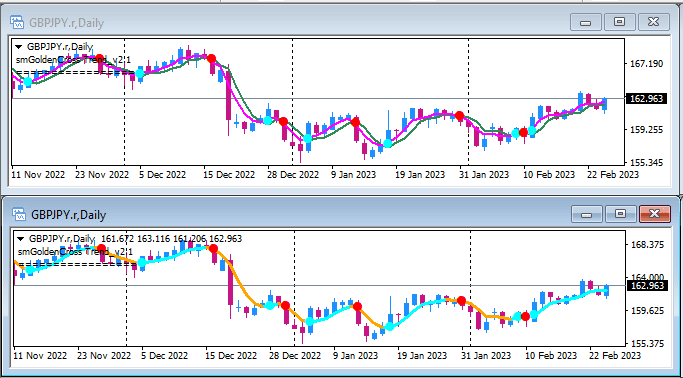Image resolution: width=683 pixels, height=378 pixels.
Task: Click the 162.963 price tag in upper chart
Action: (646, 98)
